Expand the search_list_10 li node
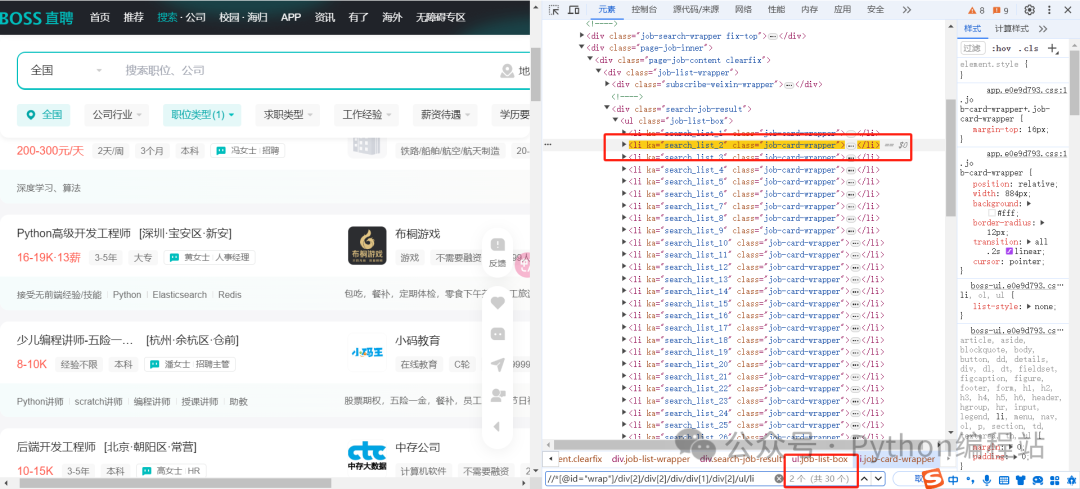The image size is (1080, 489). pos(625,243)
